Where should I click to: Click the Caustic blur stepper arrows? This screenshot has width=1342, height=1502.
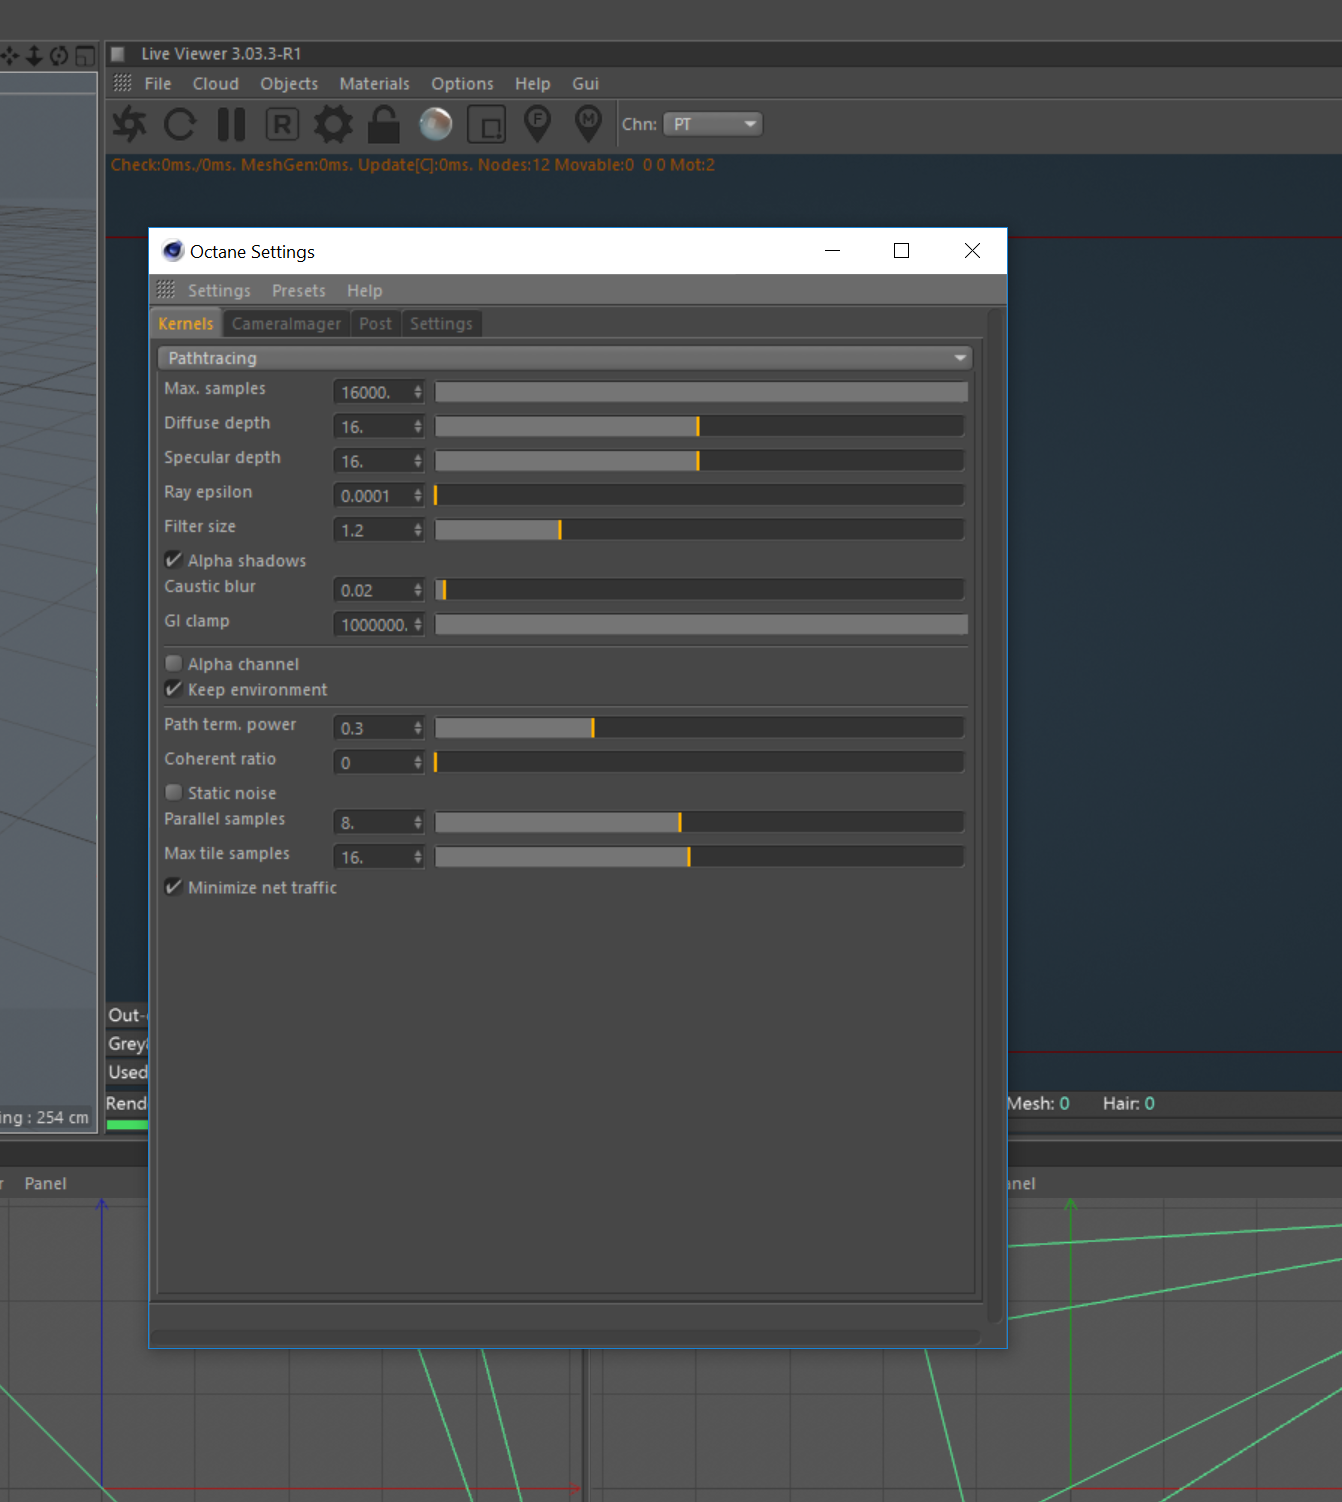click(418, 590)
